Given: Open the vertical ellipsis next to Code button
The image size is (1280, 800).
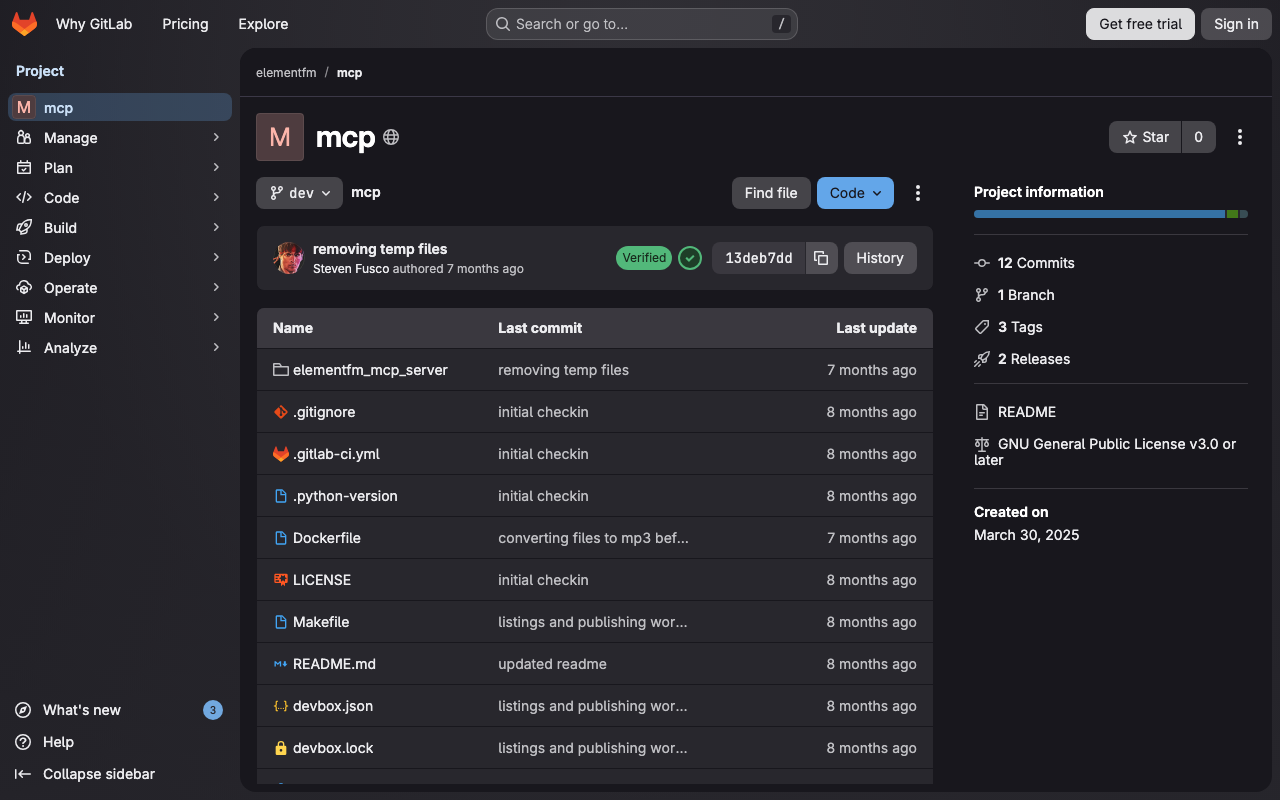Looking at the screenshot, I should coord(918,193).
